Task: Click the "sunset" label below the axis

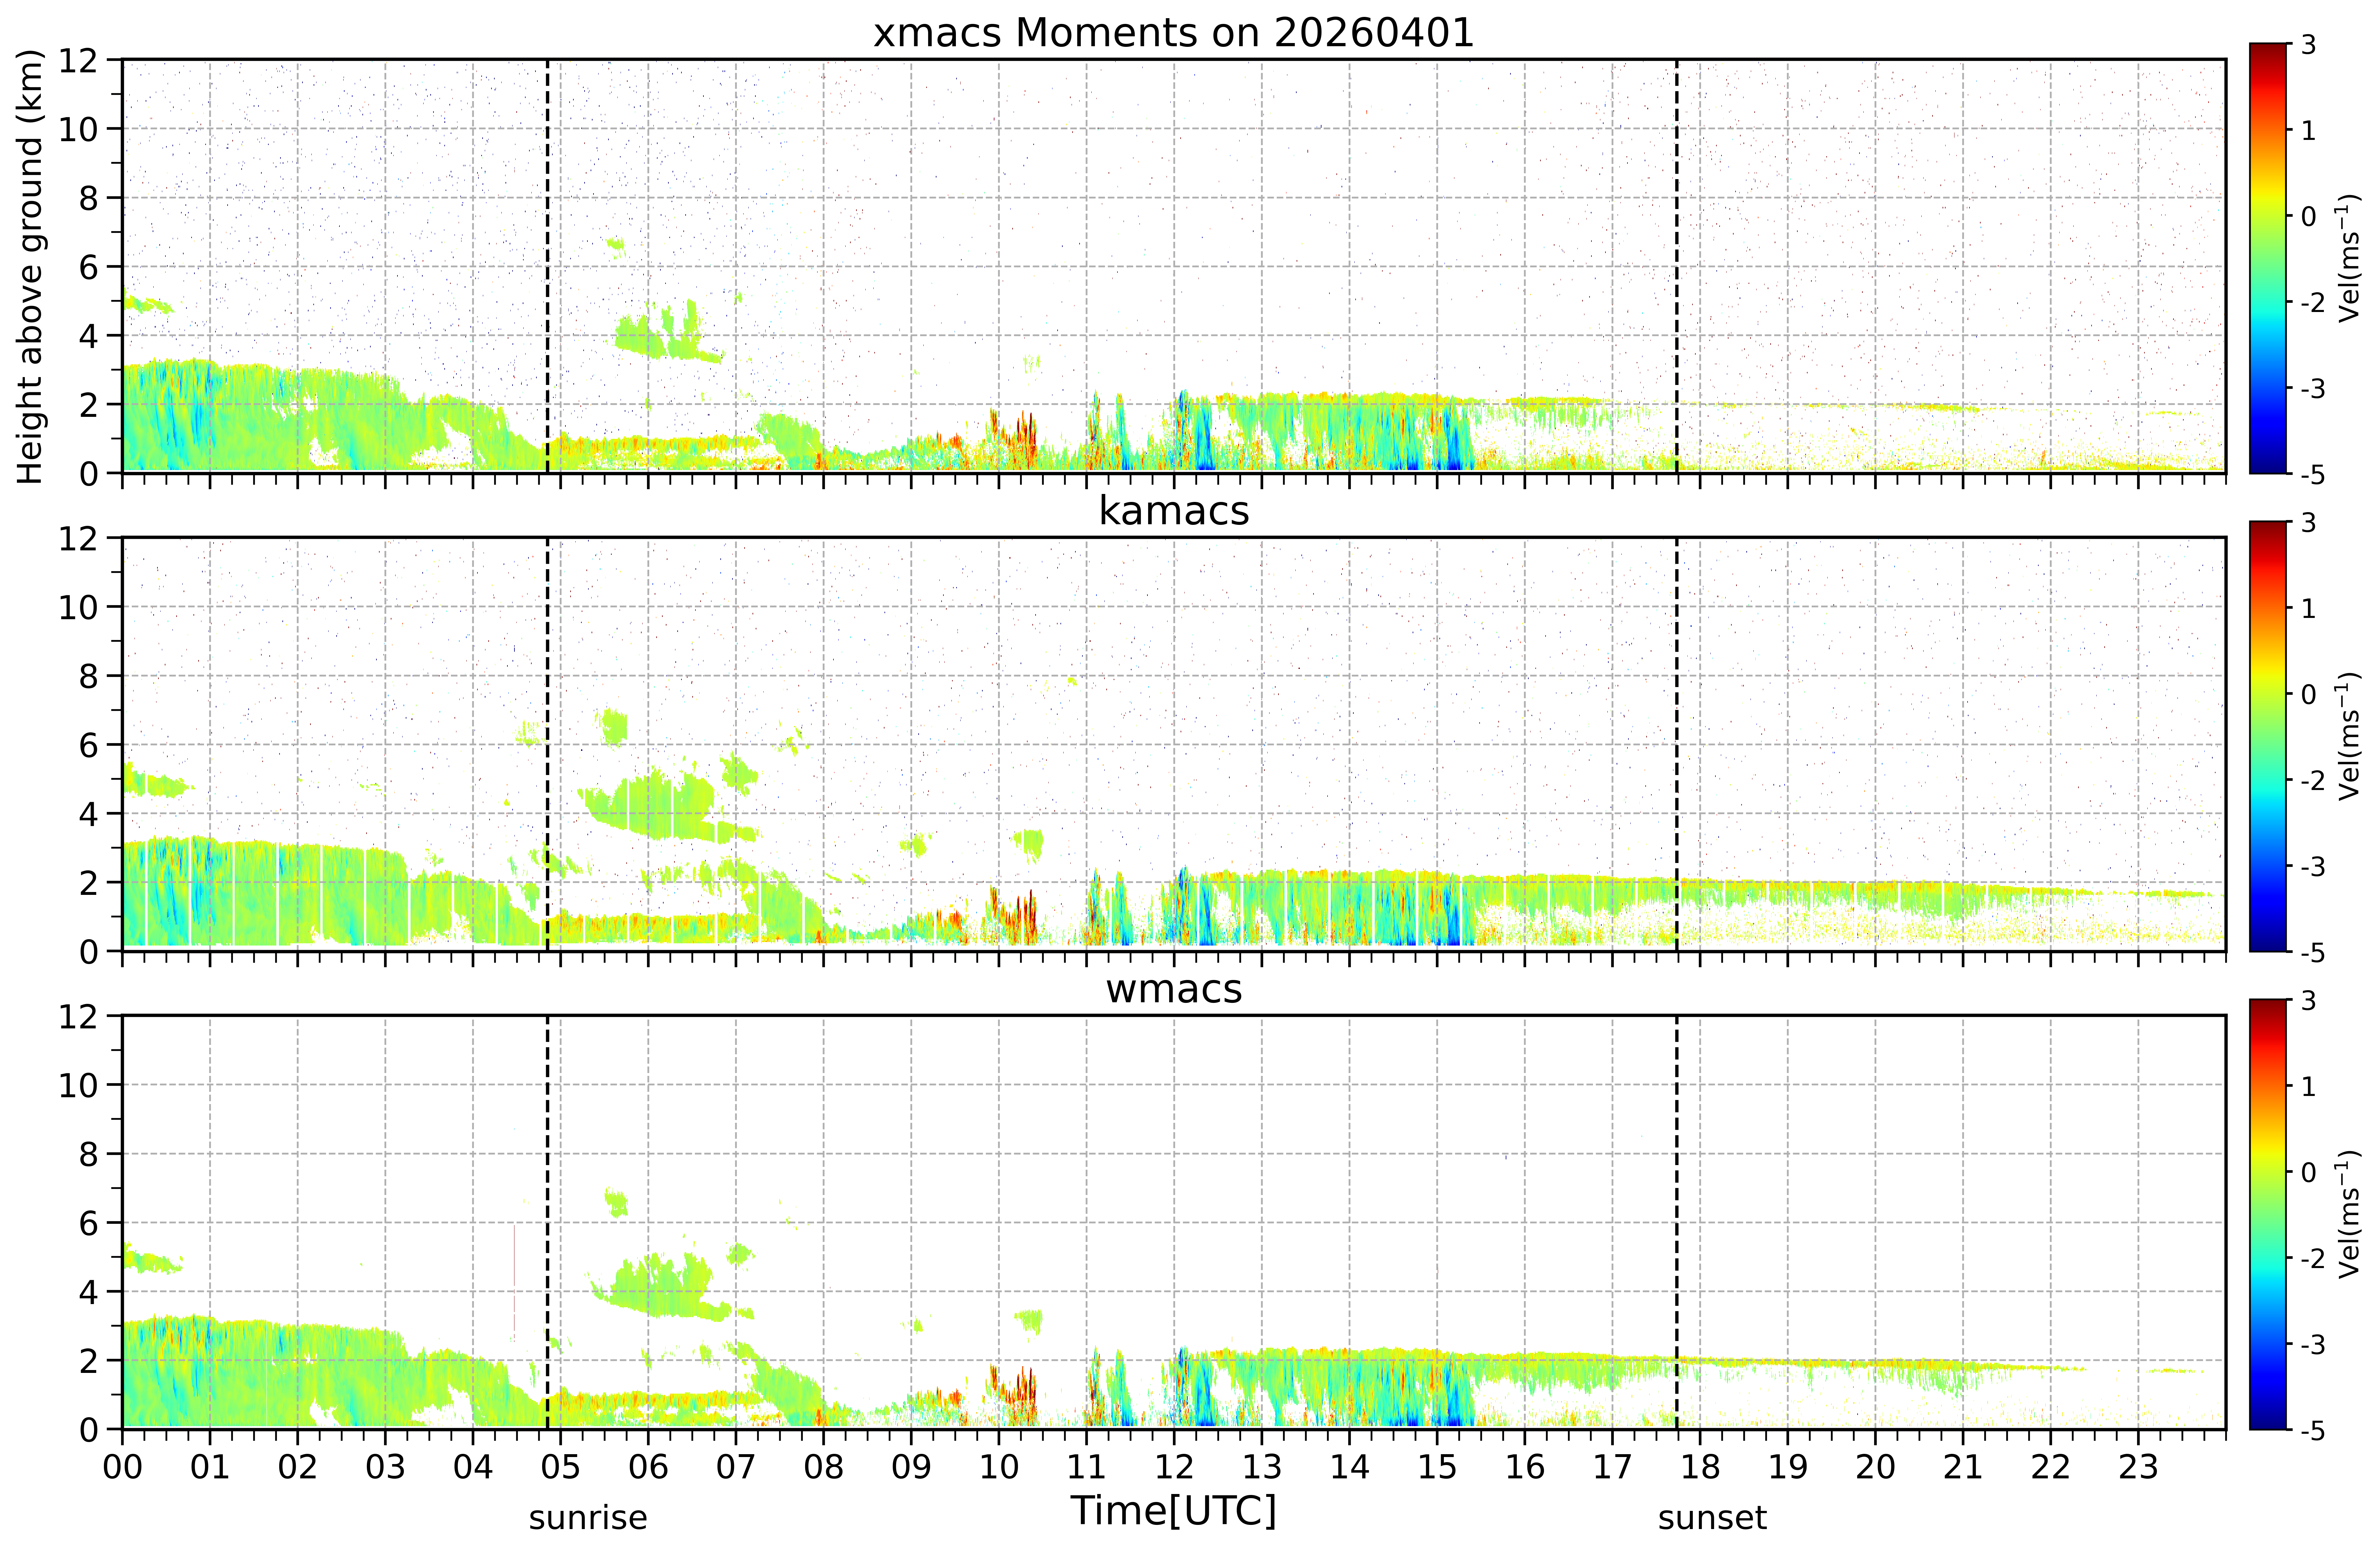Action: coord(1712,1518)
